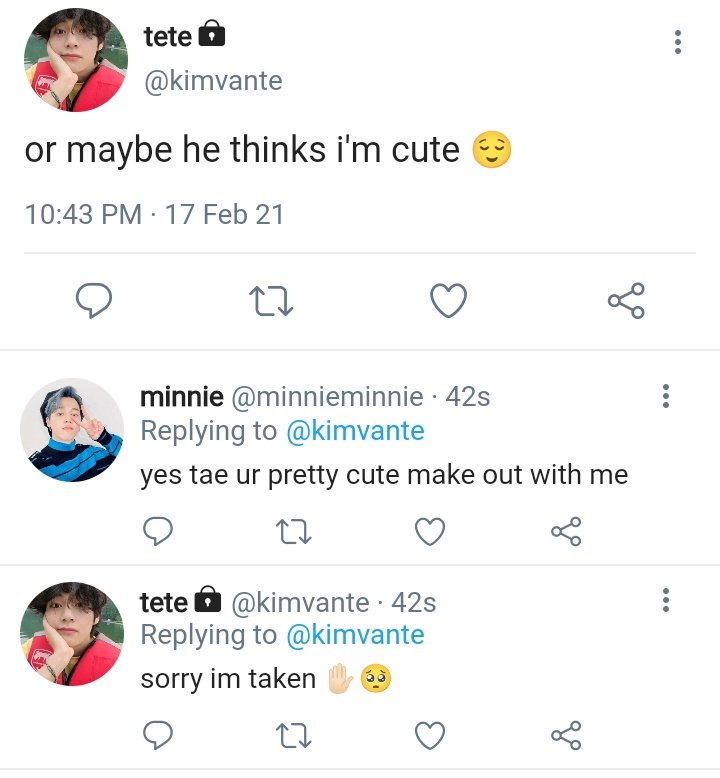
Task: Open @kimvante link in tete's reply
Action: 355,635
